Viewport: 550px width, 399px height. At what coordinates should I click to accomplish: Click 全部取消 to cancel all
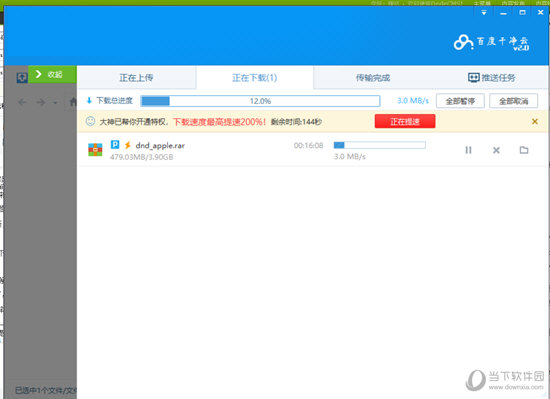(x=514, y=101)
